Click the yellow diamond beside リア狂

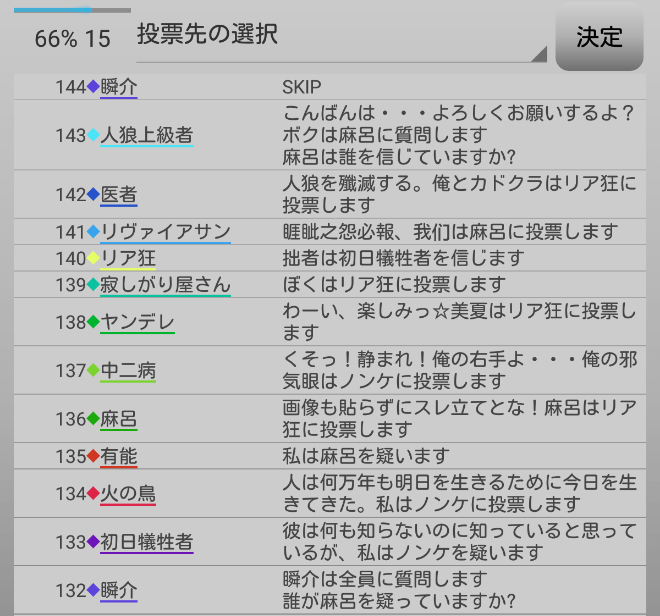pos(93,258)
